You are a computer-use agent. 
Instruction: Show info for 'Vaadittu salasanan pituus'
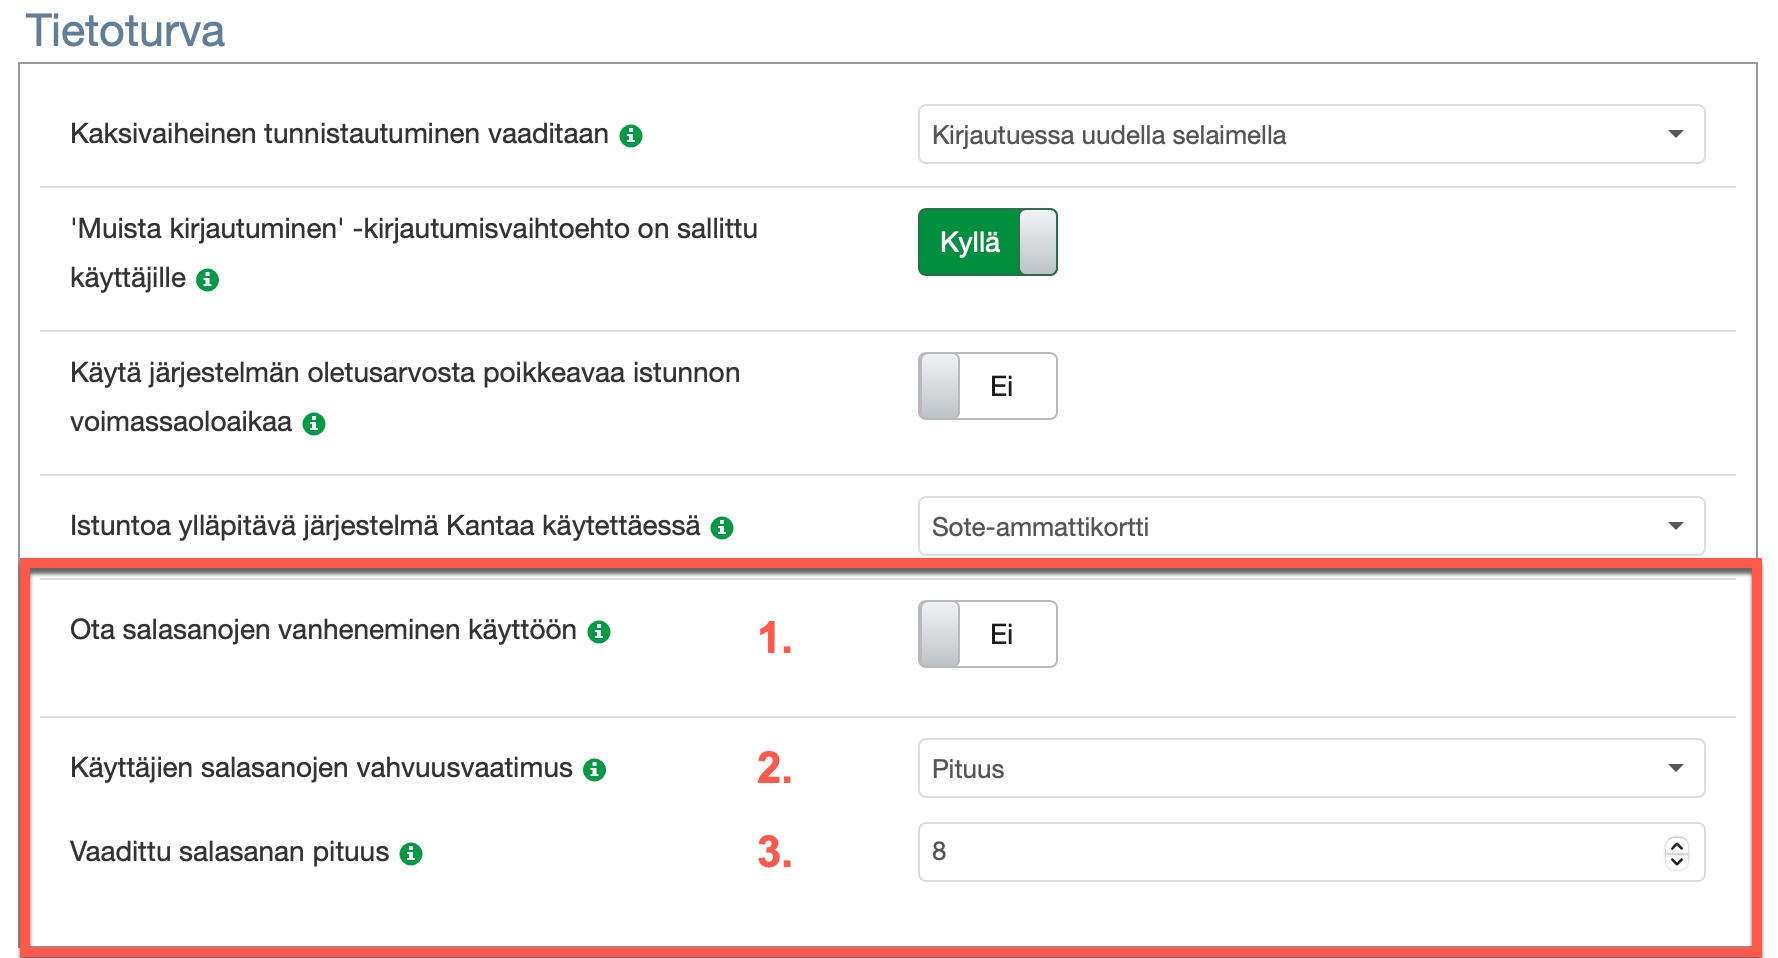[x=411, y=854]
